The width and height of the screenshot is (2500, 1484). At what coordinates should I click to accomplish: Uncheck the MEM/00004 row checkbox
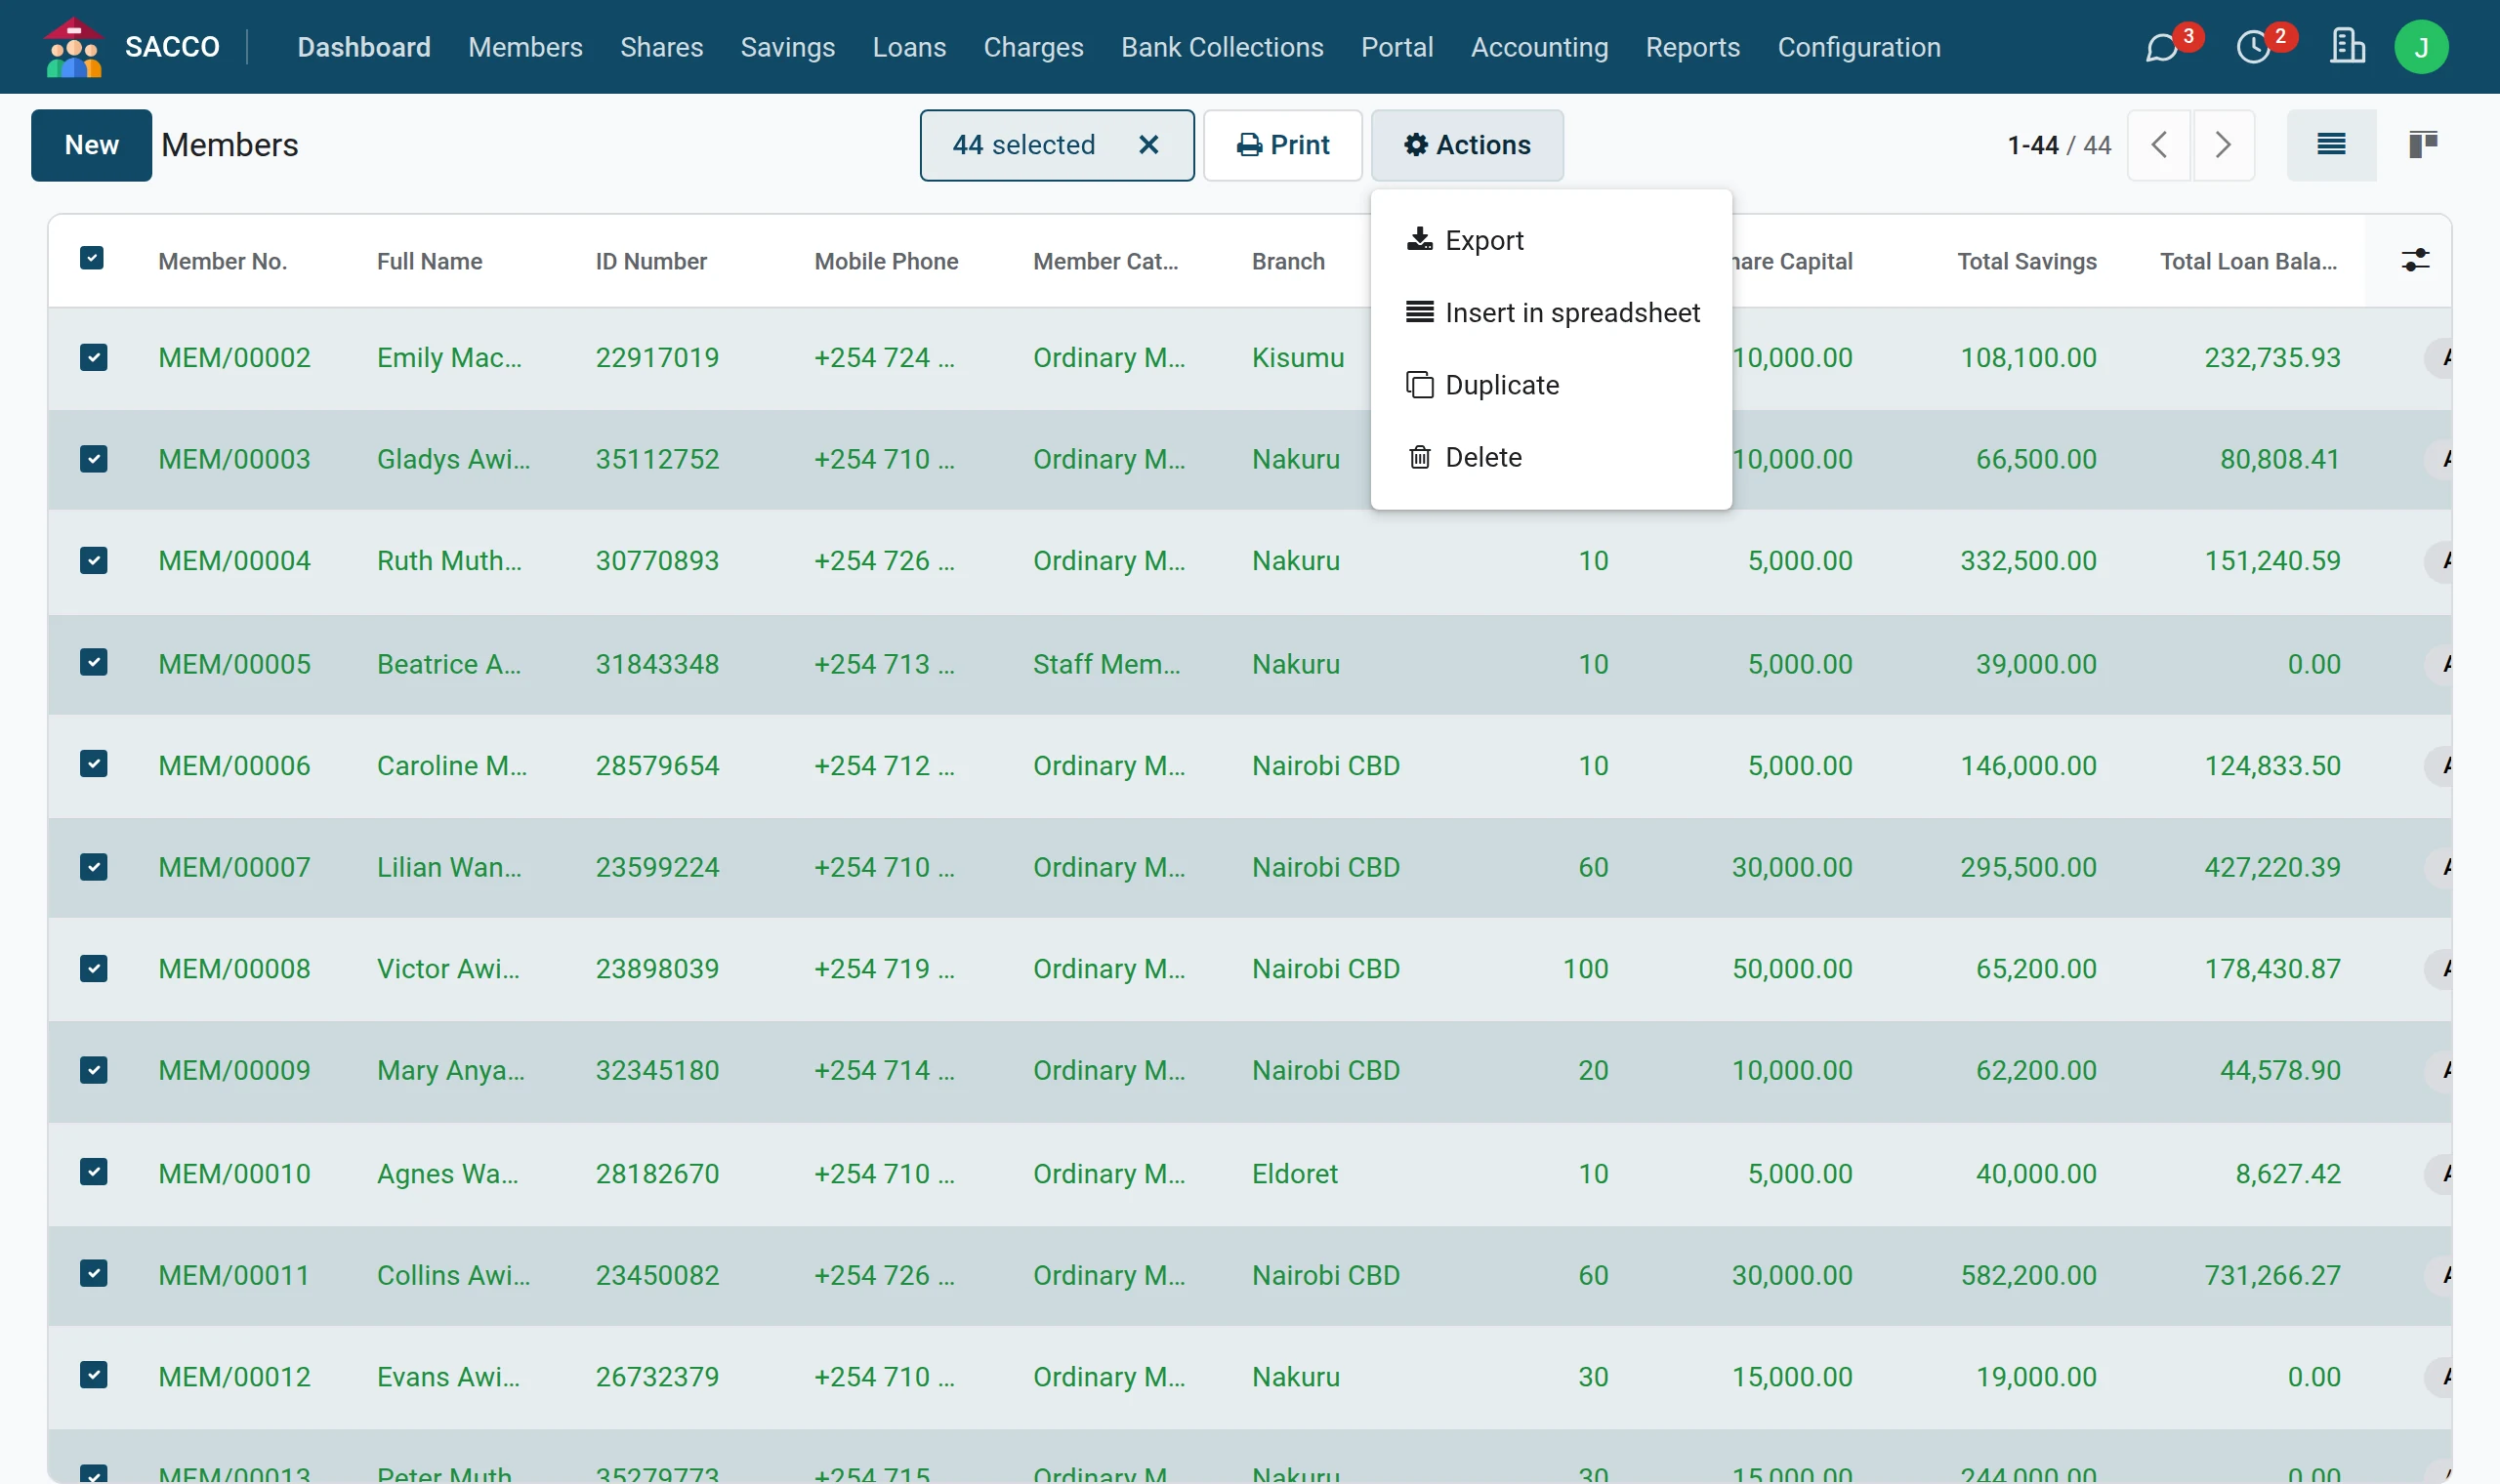click(x=94, y=561)
